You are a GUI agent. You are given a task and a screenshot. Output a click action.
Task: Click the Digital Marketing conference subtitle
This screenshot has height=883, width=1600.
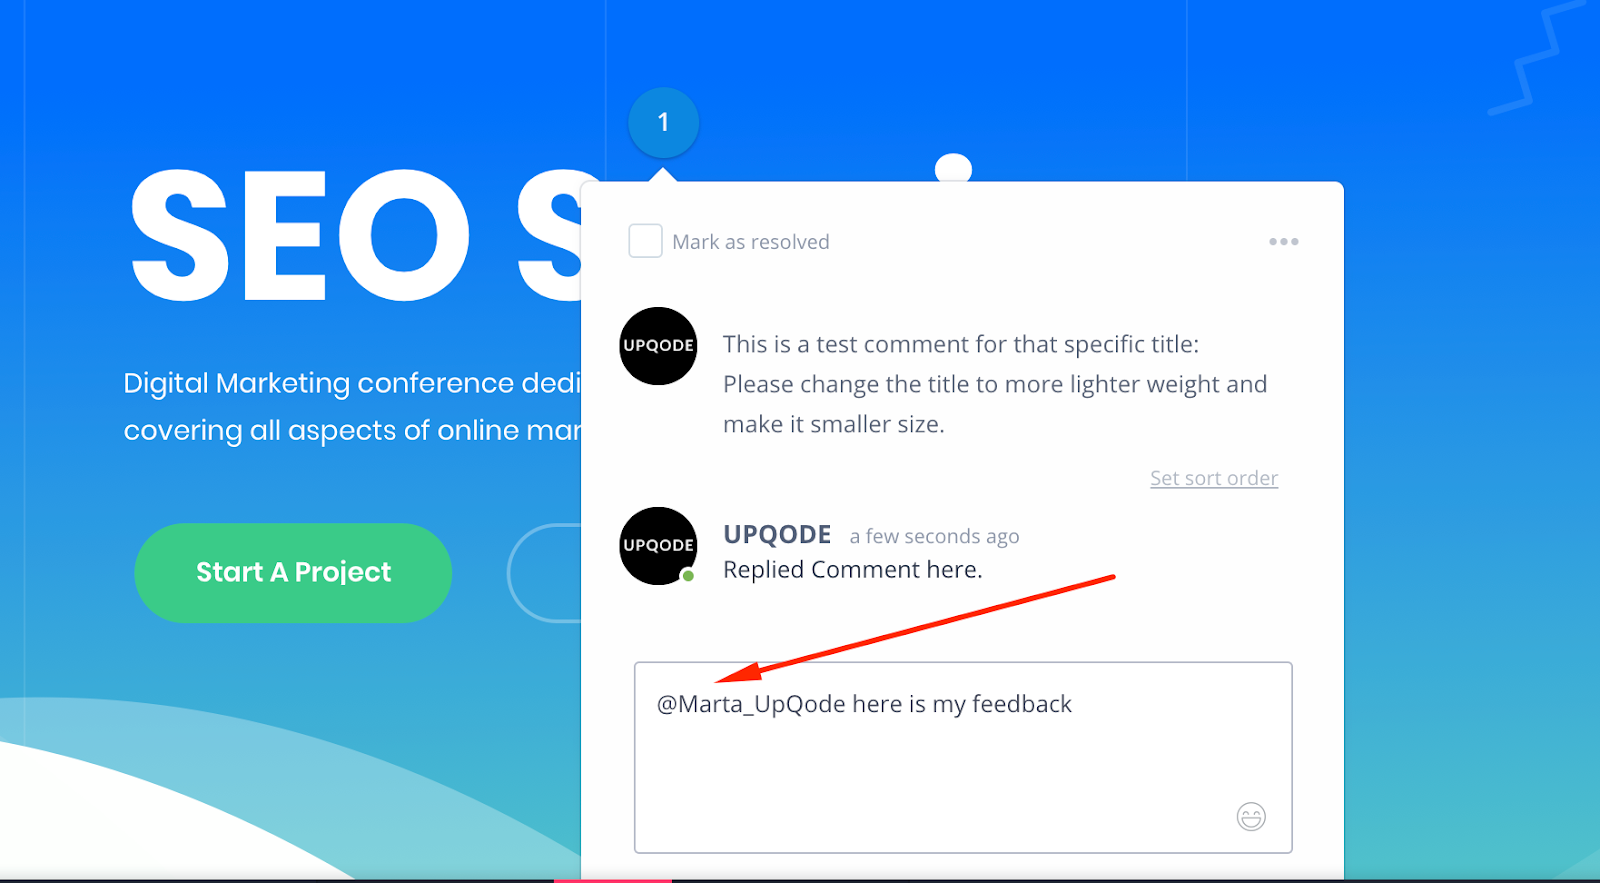352,406
